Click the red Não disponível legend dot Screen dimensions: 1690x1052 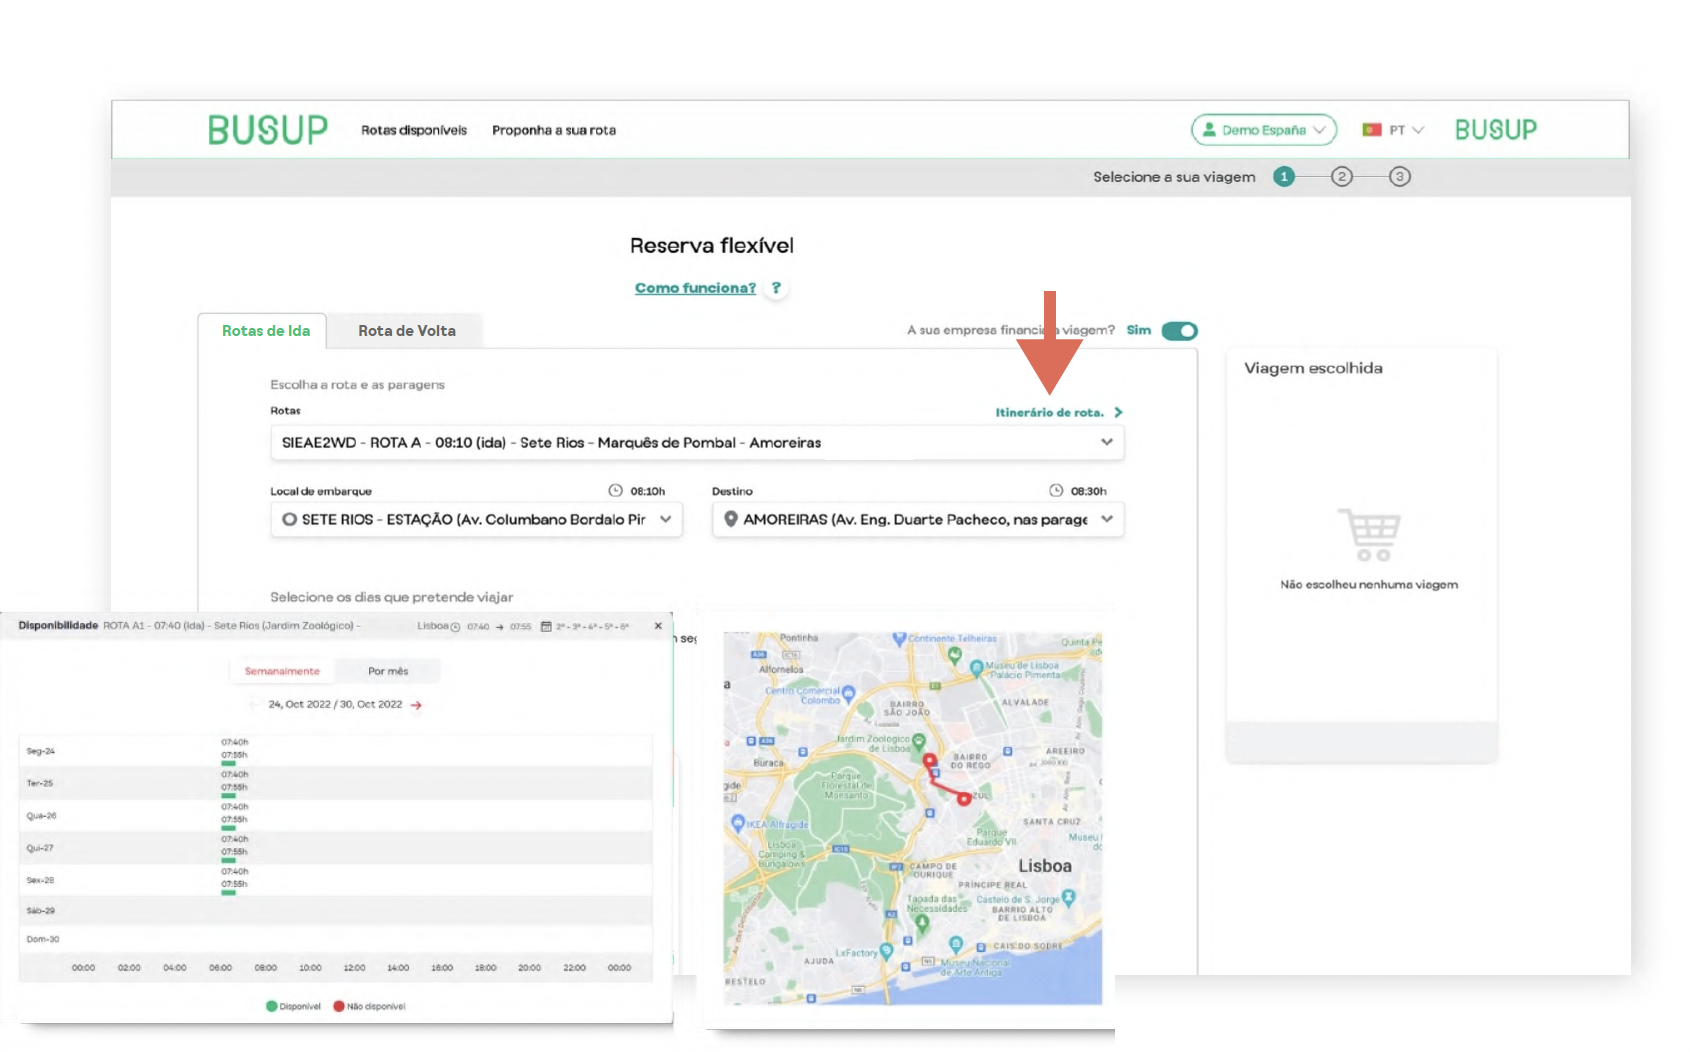point(339,1006)
